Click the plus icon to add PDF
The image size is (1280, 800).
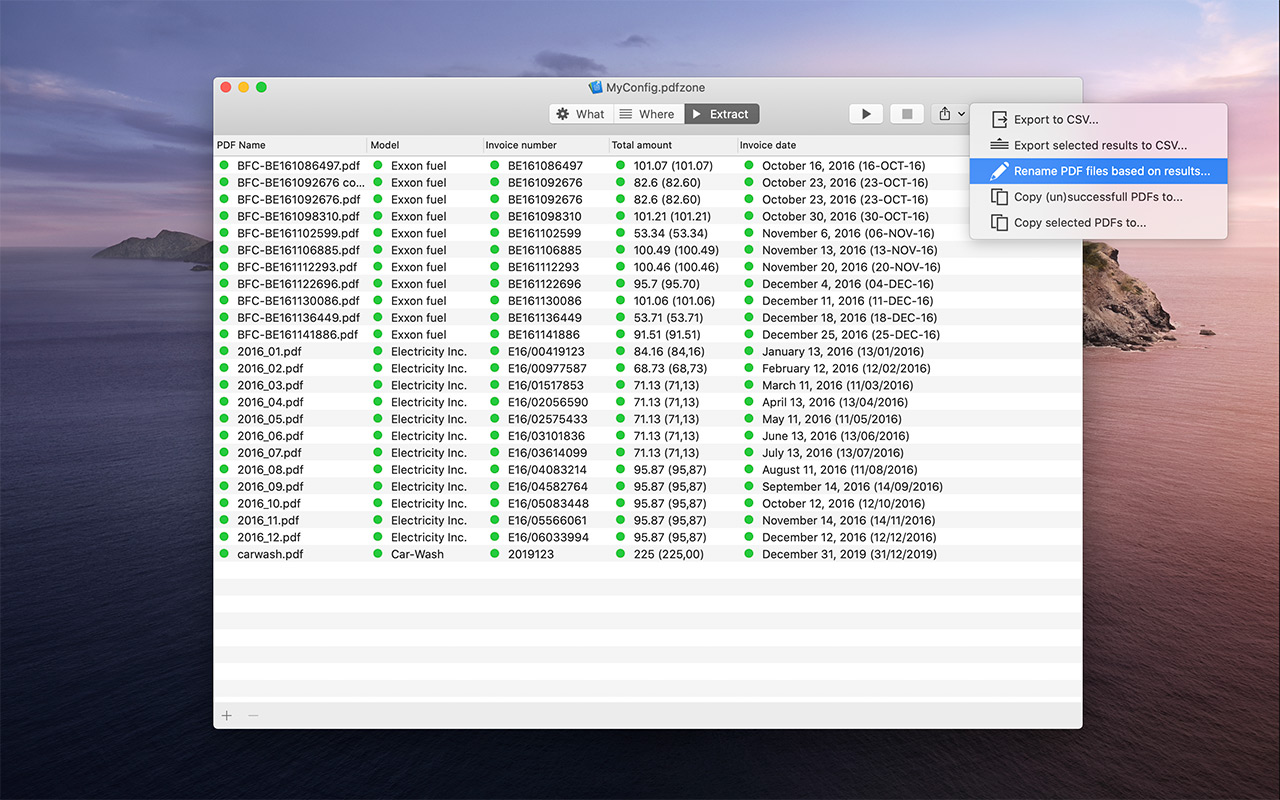(227, 716)
